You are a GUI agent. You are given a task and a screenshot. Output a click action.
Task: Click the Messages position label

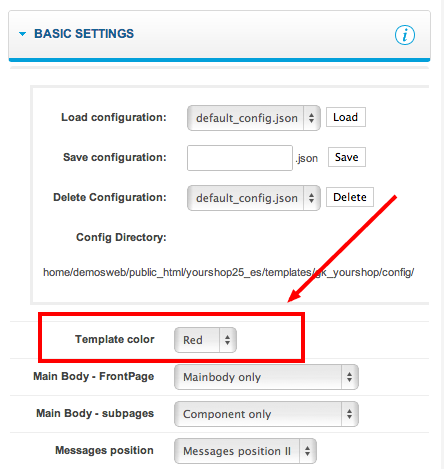pos(104,450)
